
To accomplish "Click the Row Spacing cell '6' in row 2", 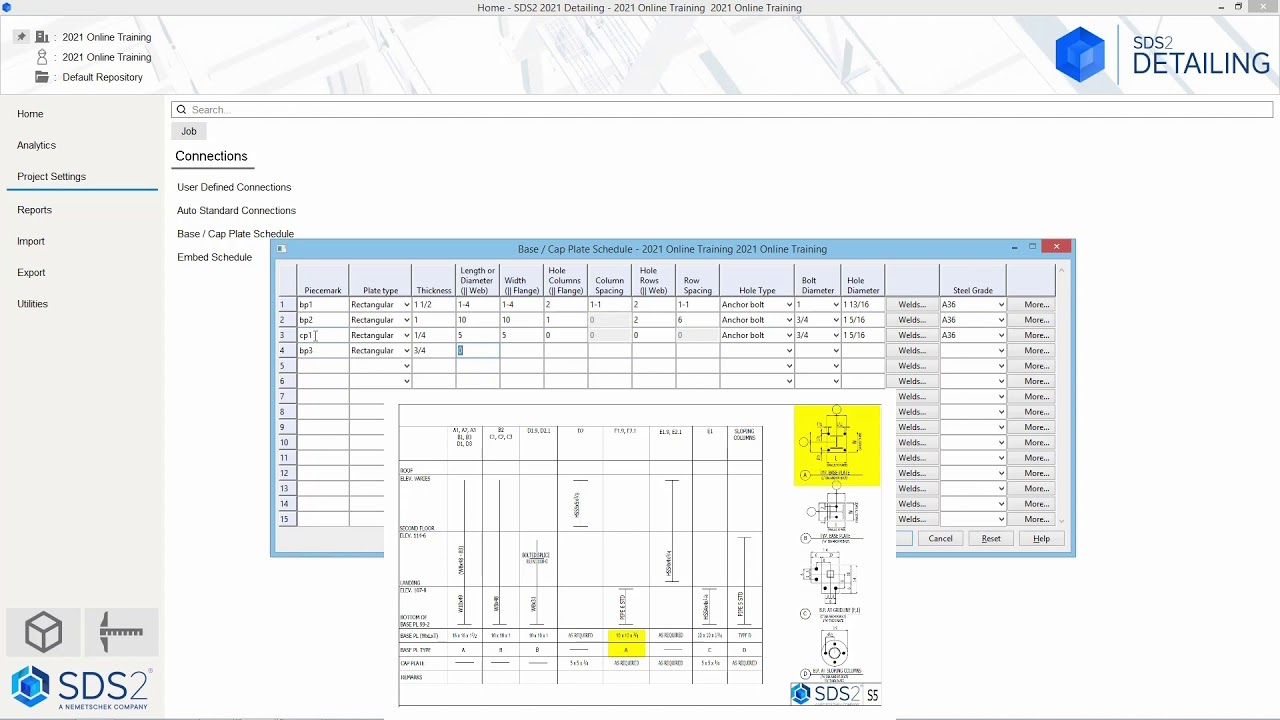I will [x=697, y=320].
